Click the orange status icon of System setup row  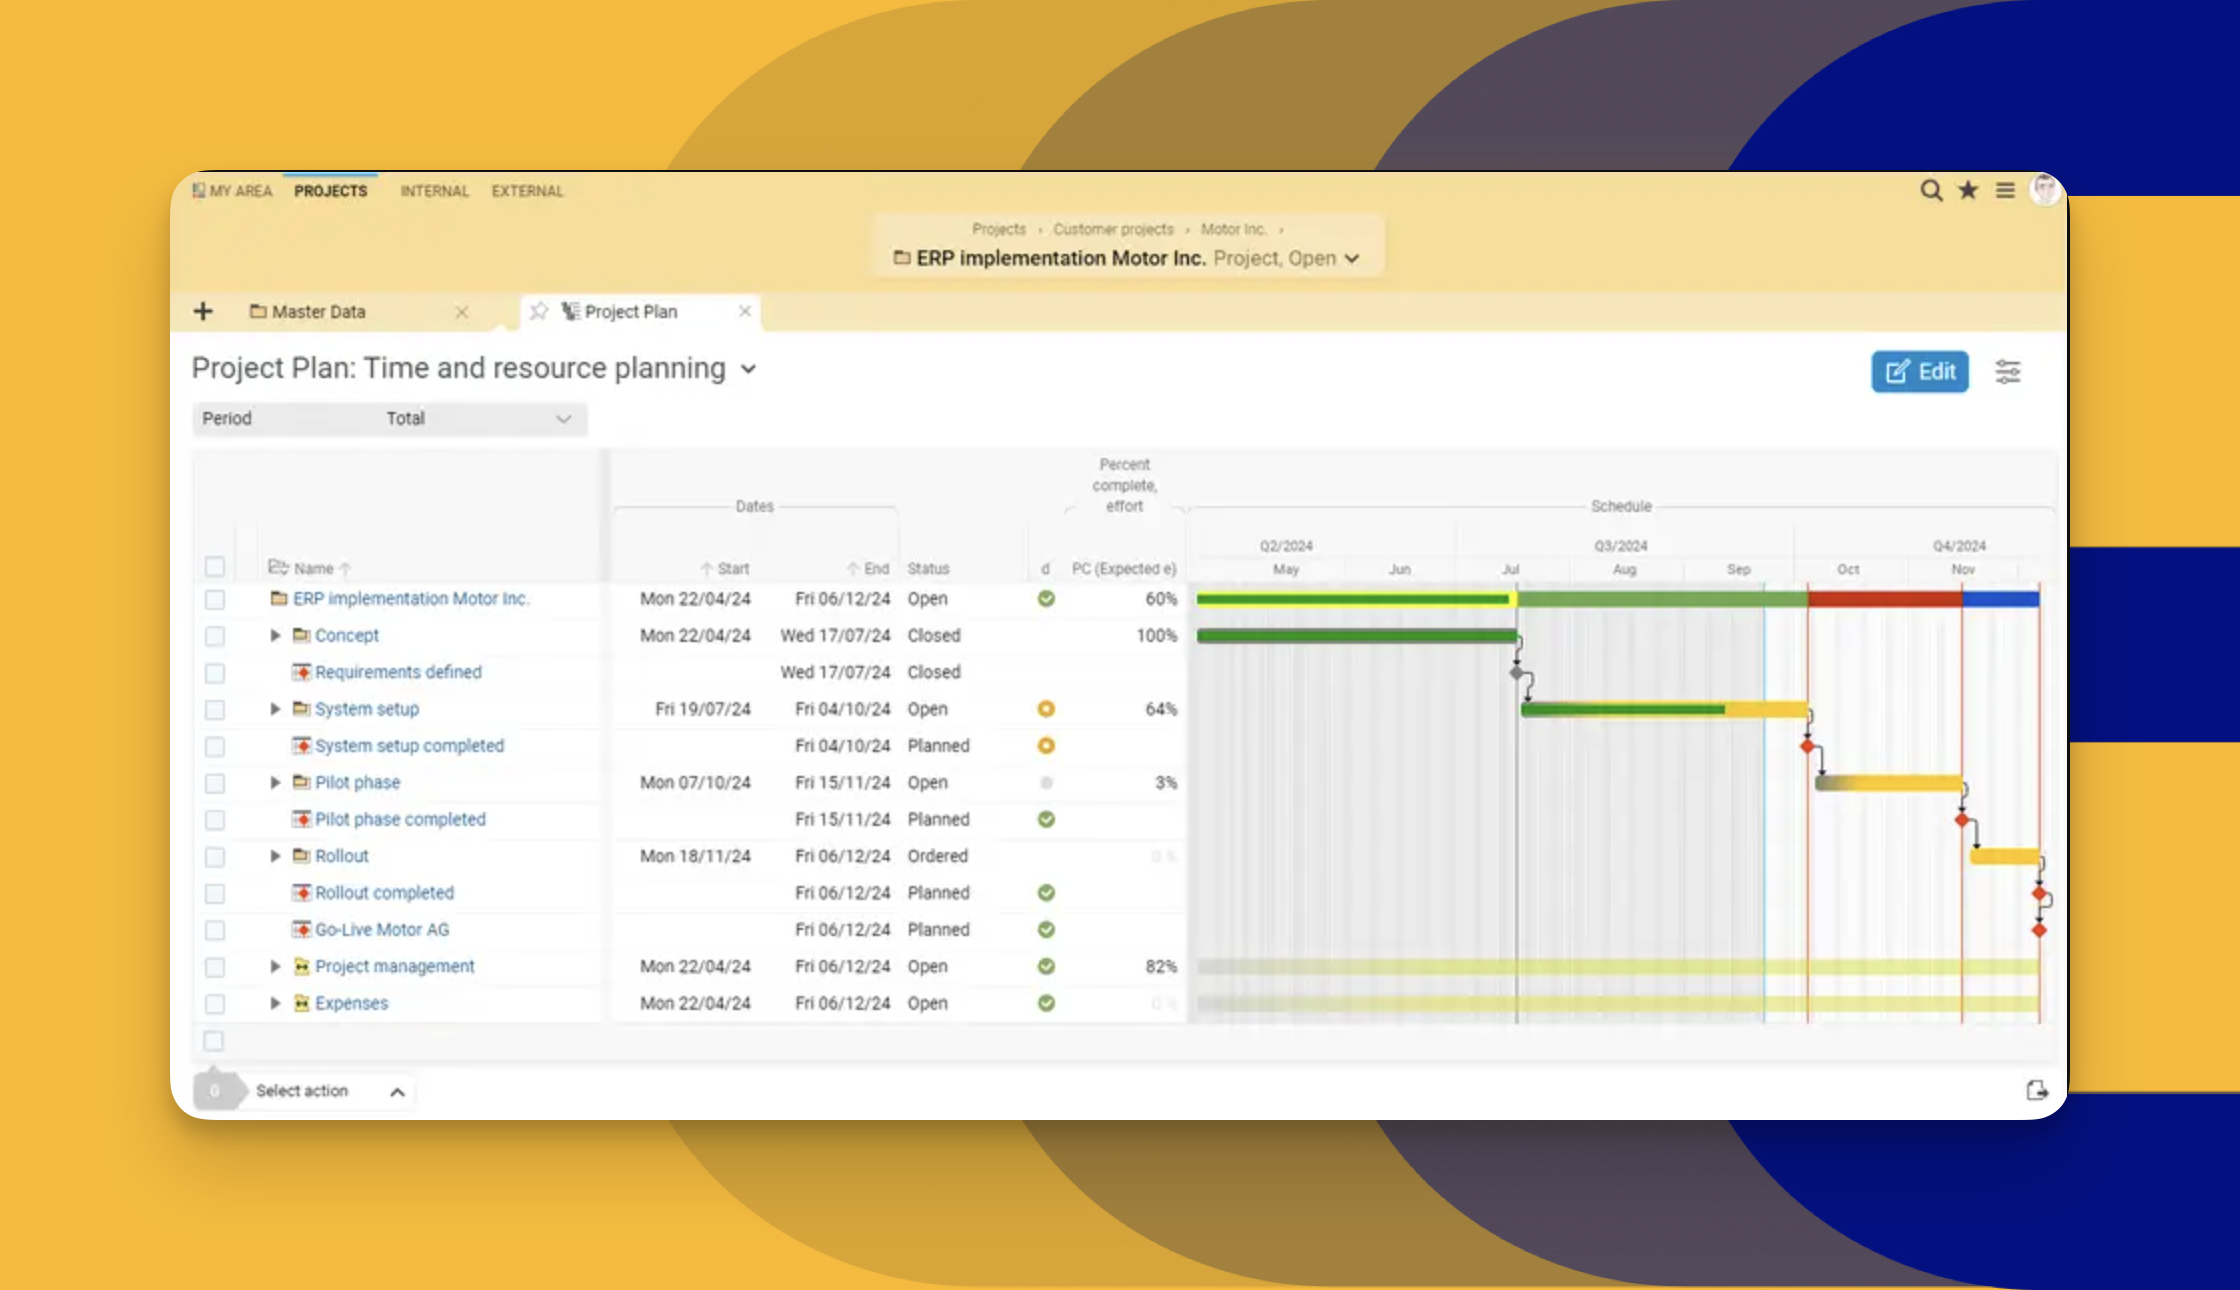pyautogui.click(x=1046, y=709)
